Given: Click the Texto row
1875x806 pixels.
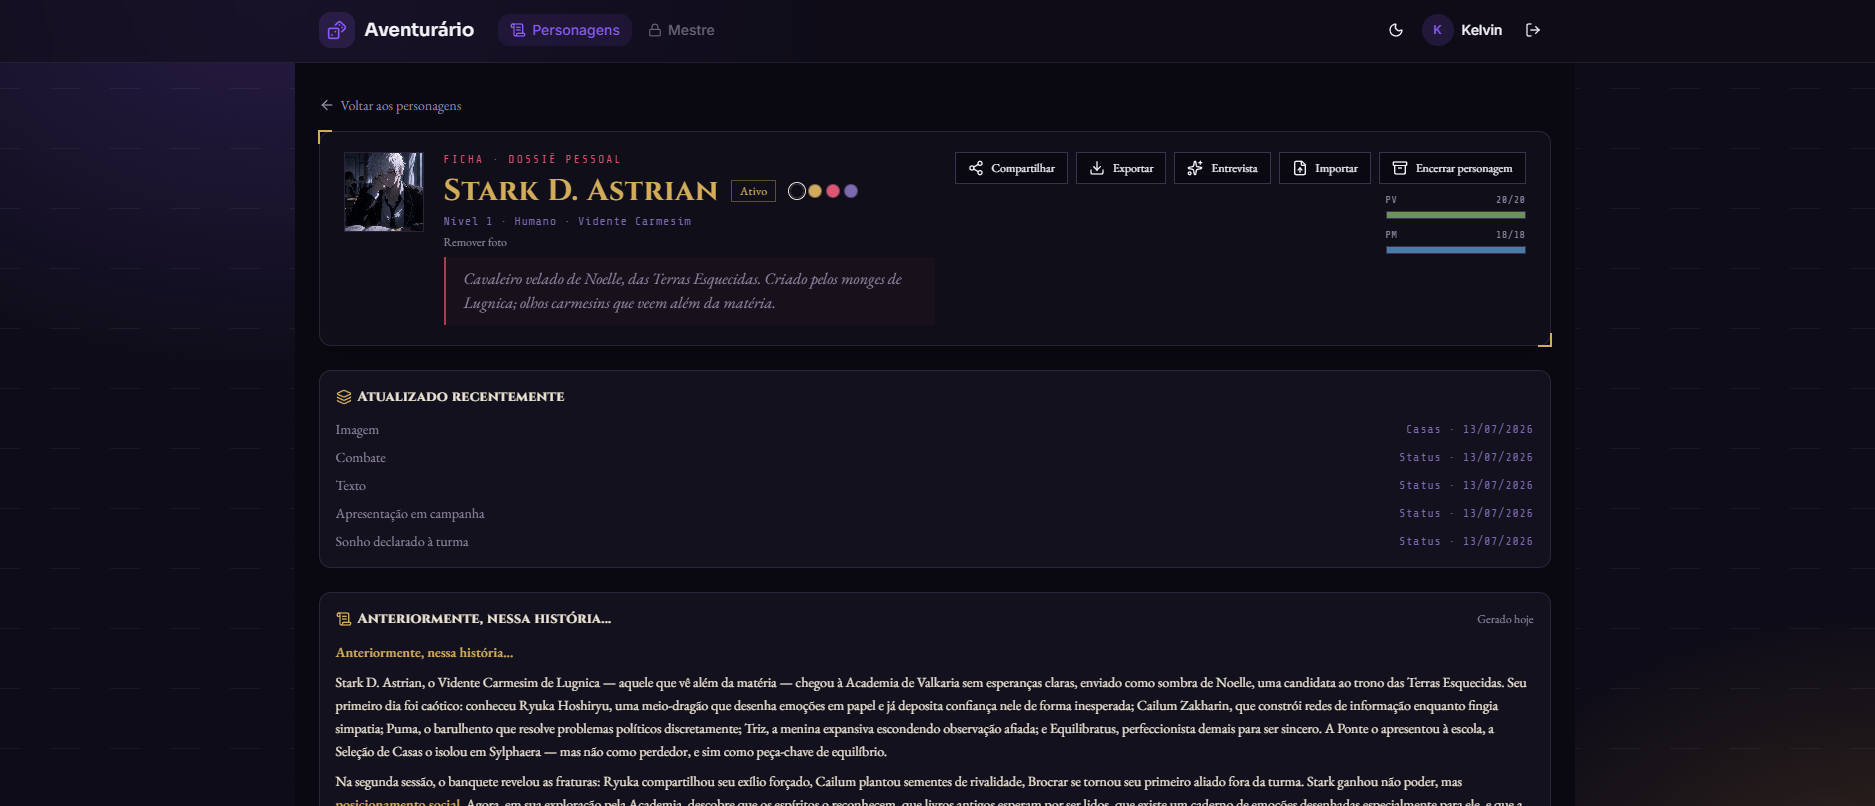Looking at the screenshot, I should tap(934, 486).
